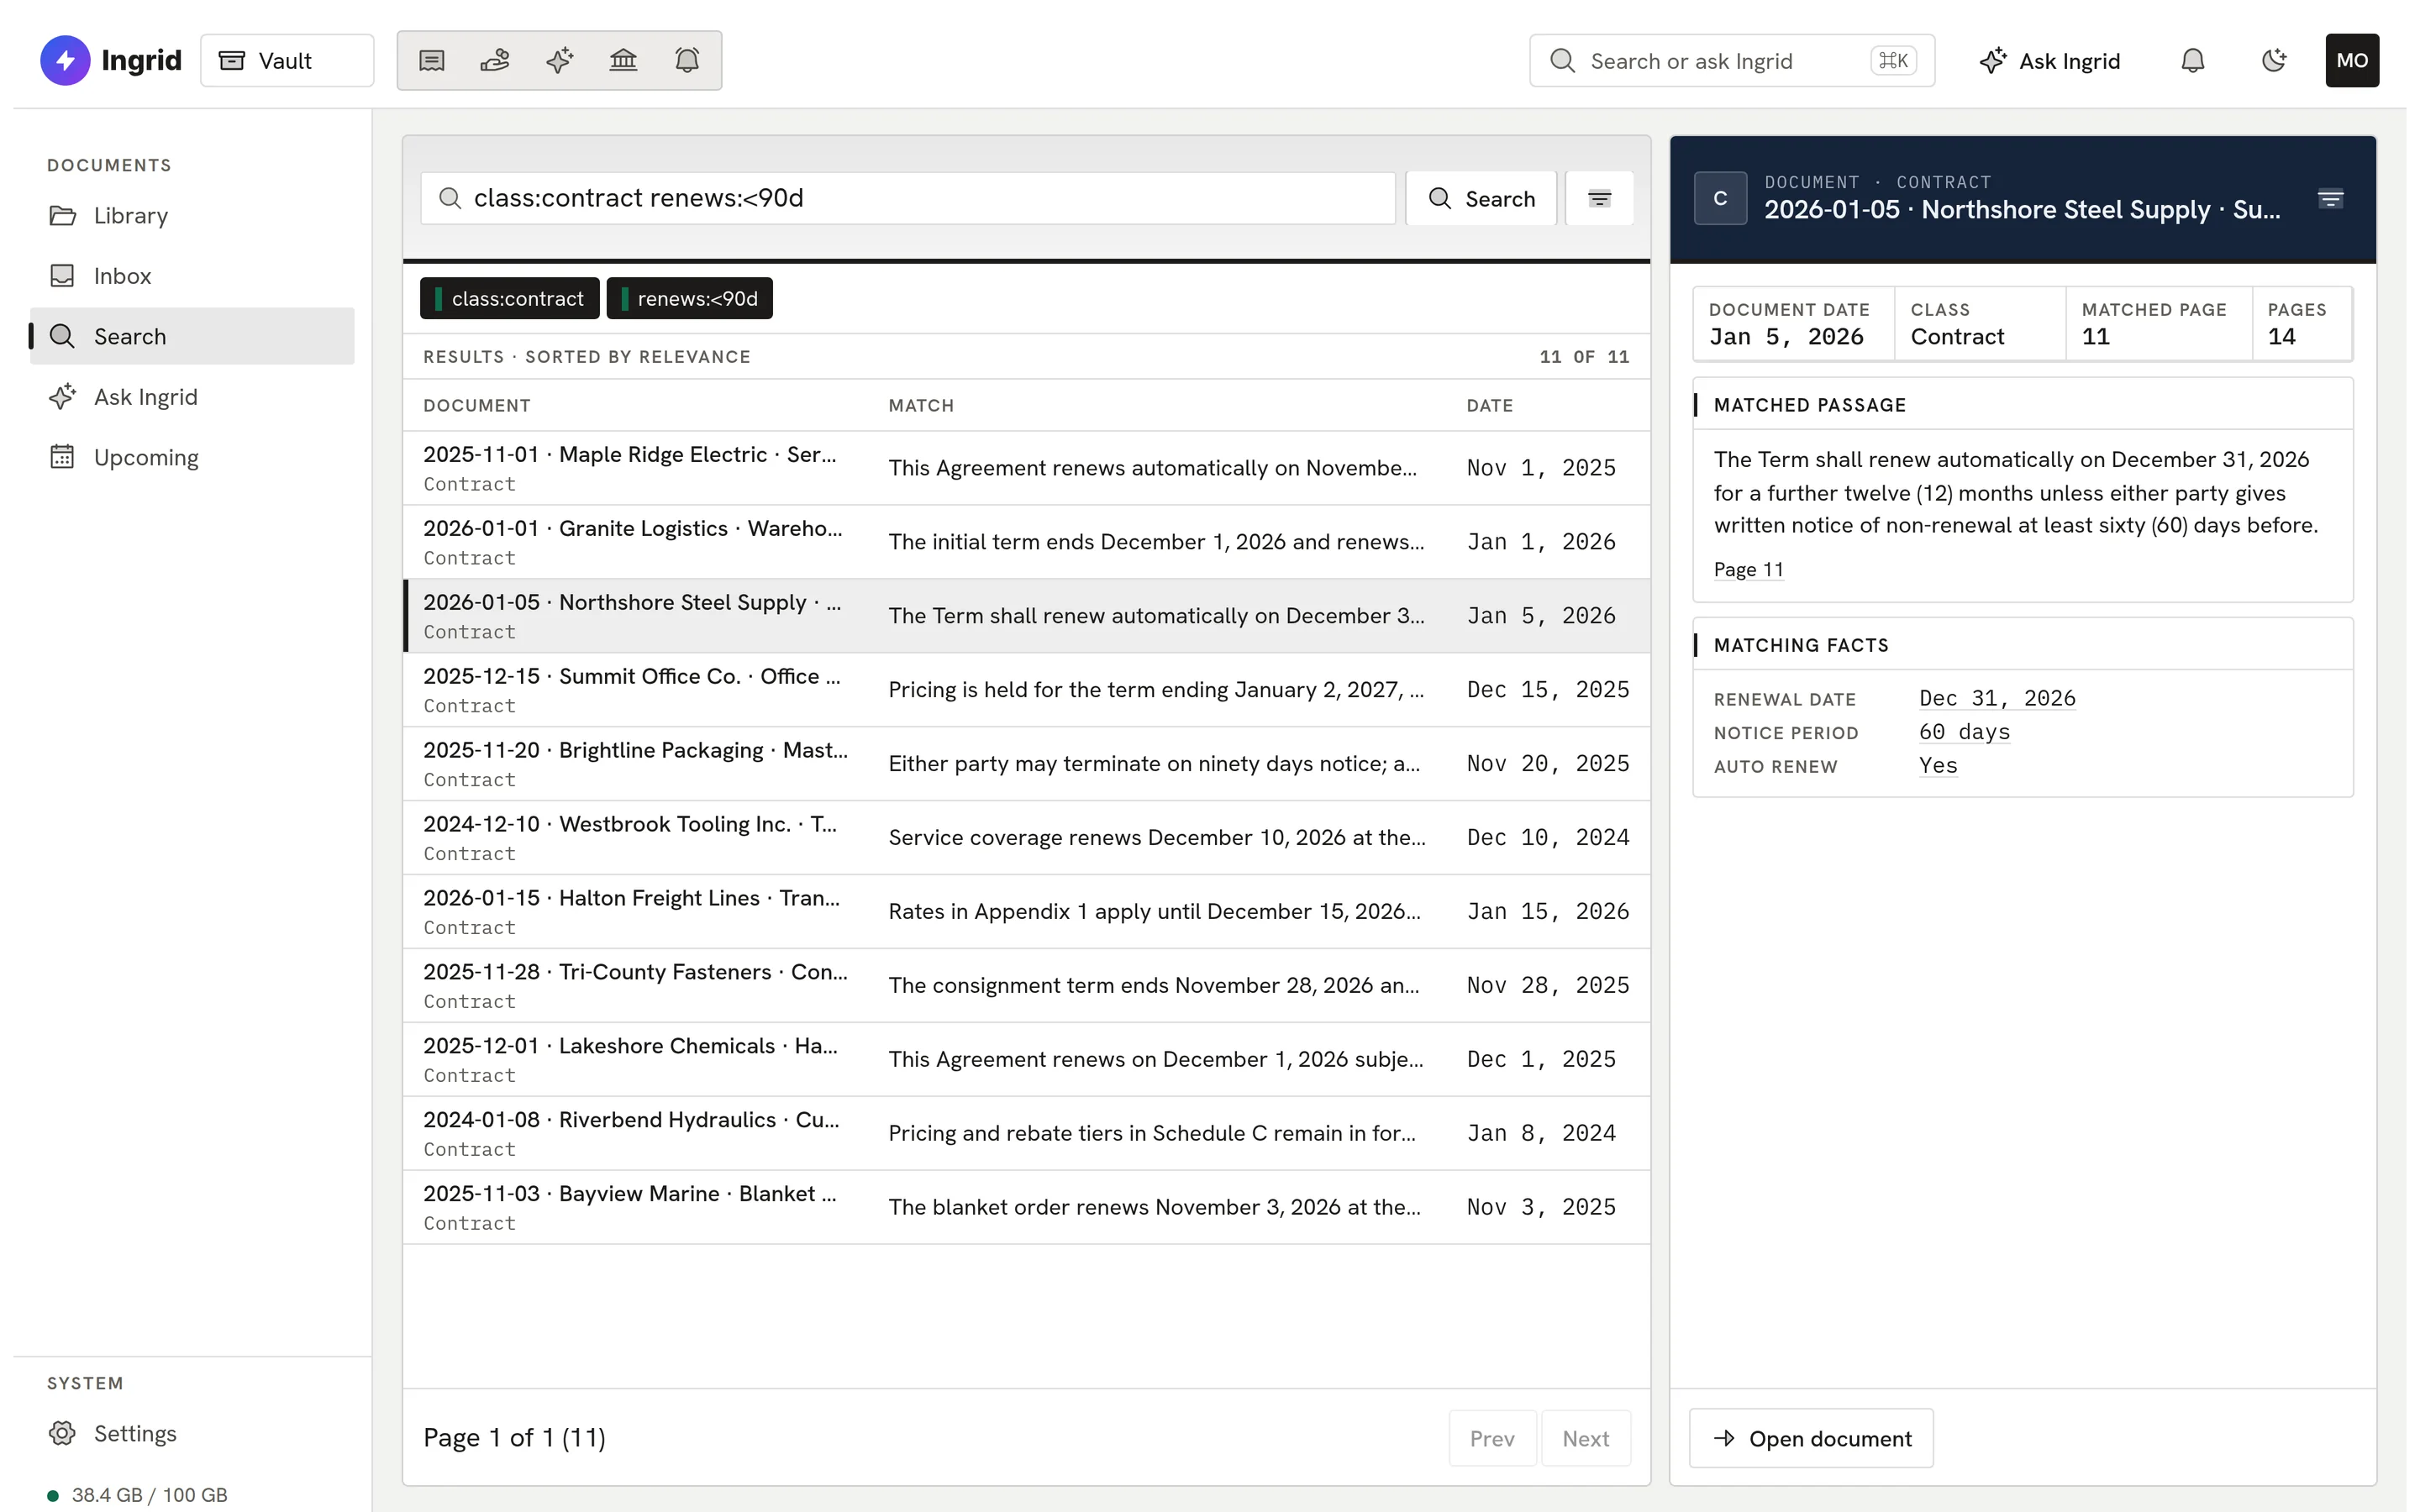The height and width of the screenshot is (1512, 2420).
Task: Select Search in the sidebar
Action: point(192,336)
